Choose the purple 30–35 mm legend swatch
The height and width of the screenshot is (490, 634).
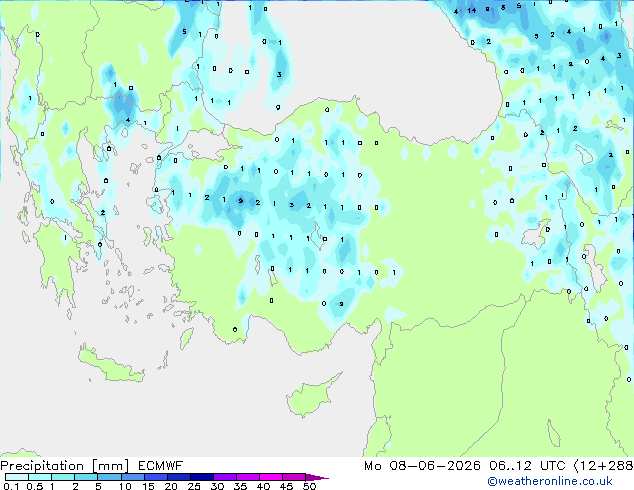tap(224, 477)
